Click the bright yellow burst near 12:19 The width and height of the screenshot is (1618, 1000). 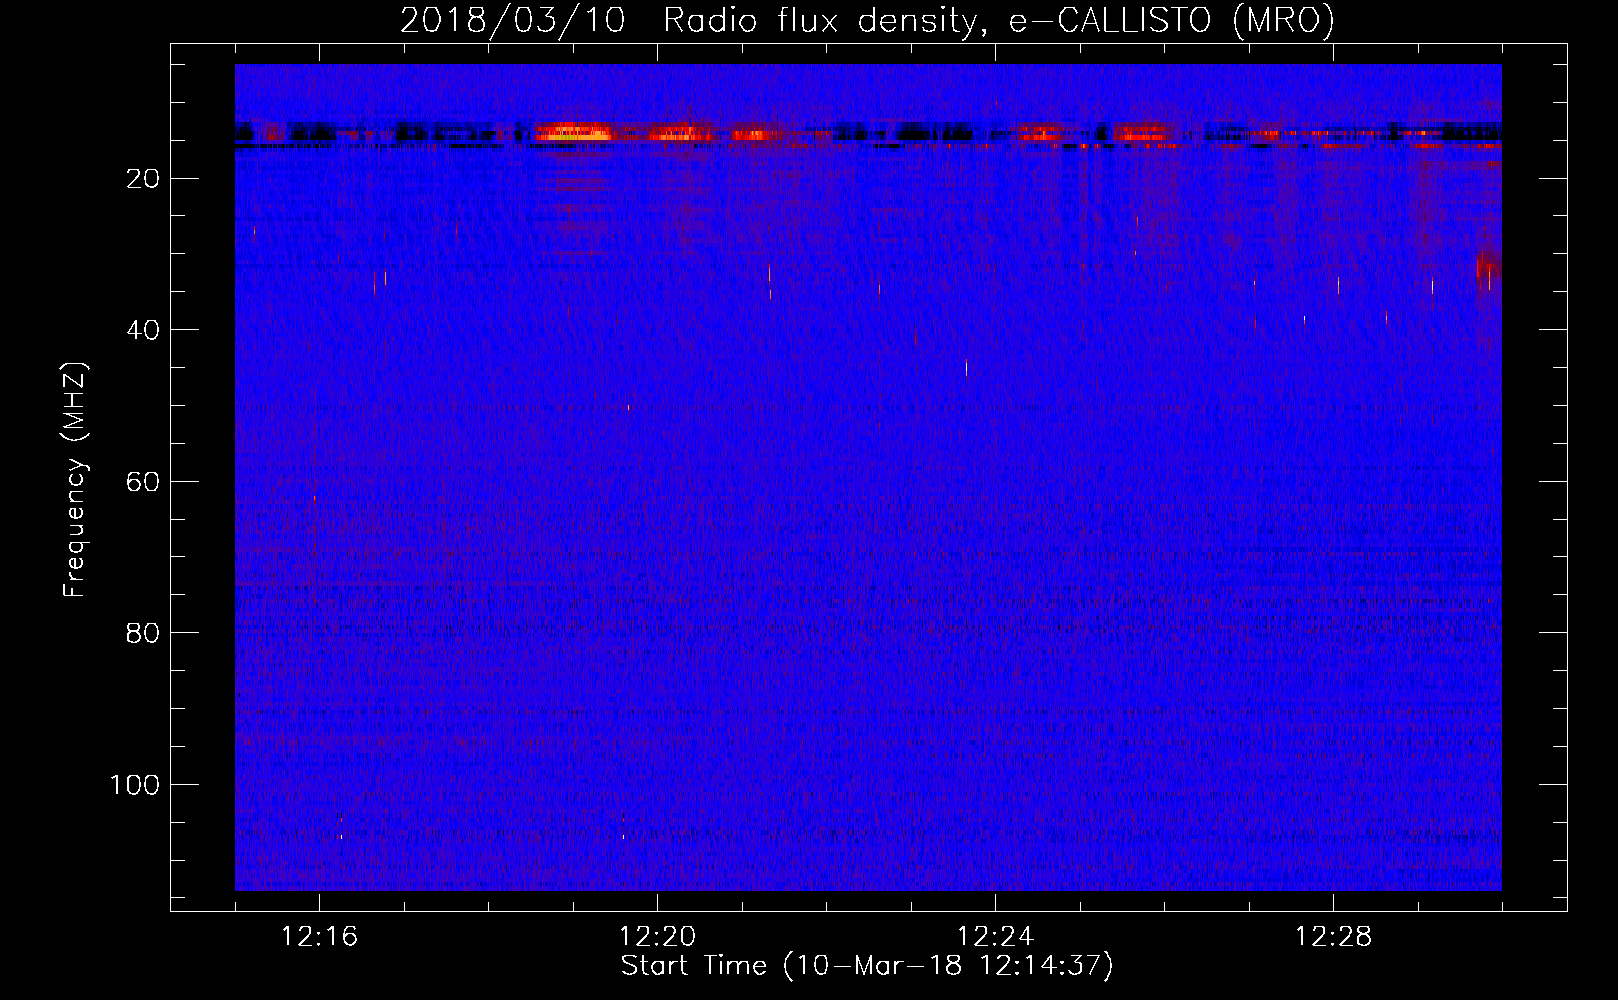pyautogui.click(x=572, y=131)
